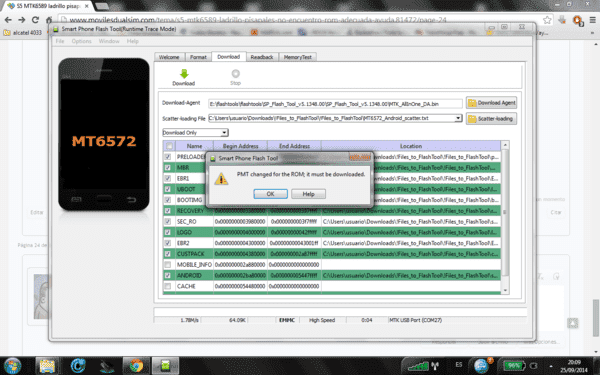
Task: Click the browser Forward arrow
Action: tap(22, 20)
